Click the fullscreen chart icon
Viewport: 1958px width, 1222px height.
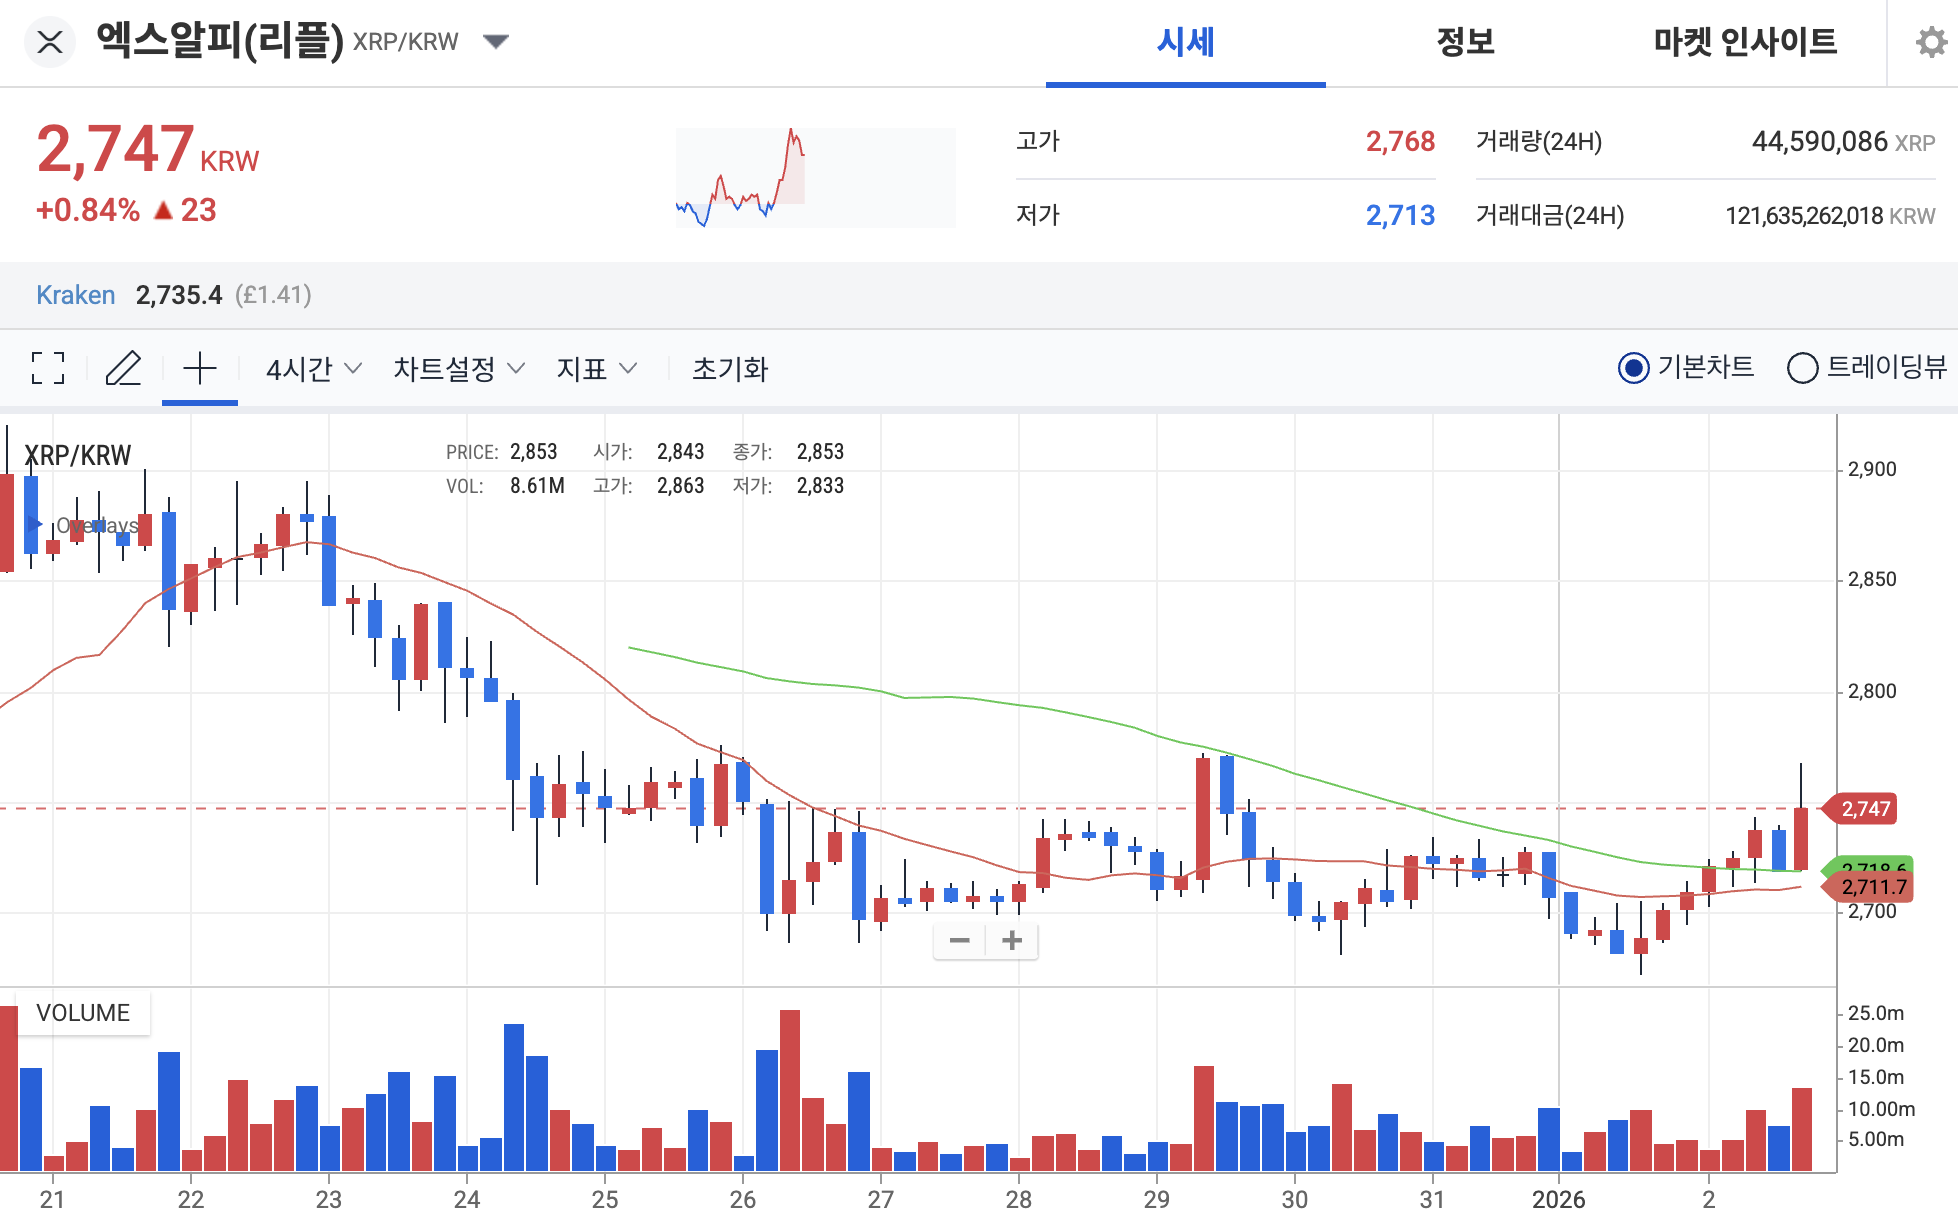coord(47,368)
